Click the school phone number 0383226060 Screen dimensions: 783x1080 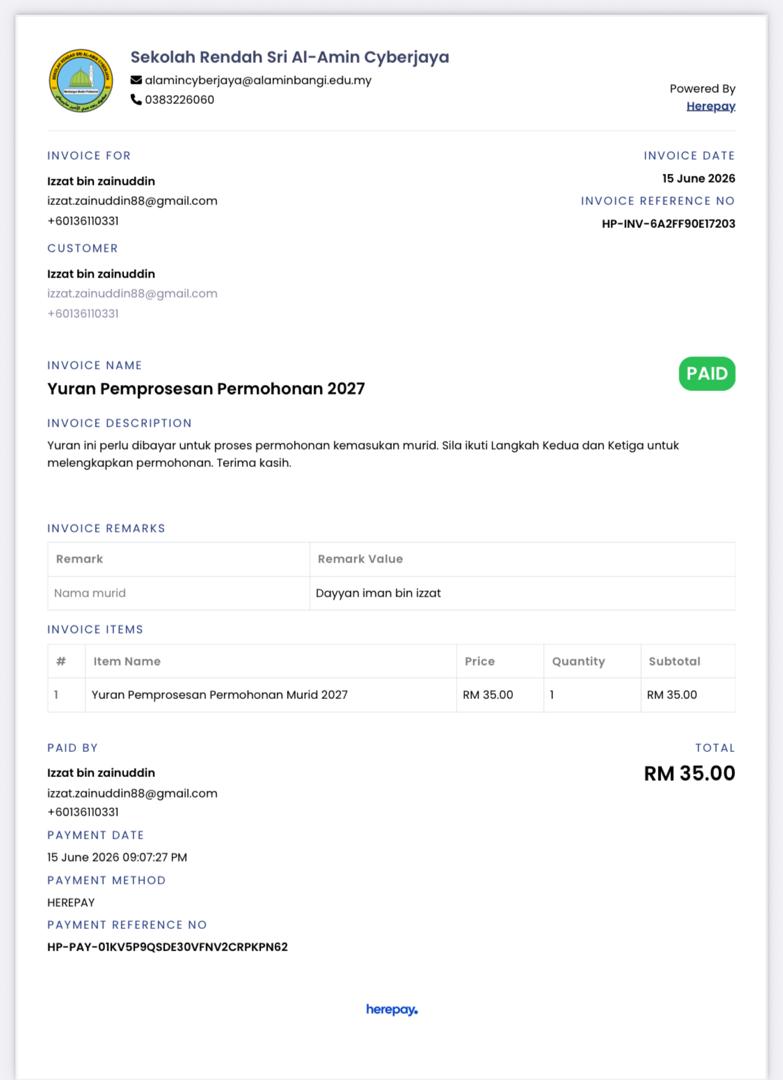pos(180,100)
